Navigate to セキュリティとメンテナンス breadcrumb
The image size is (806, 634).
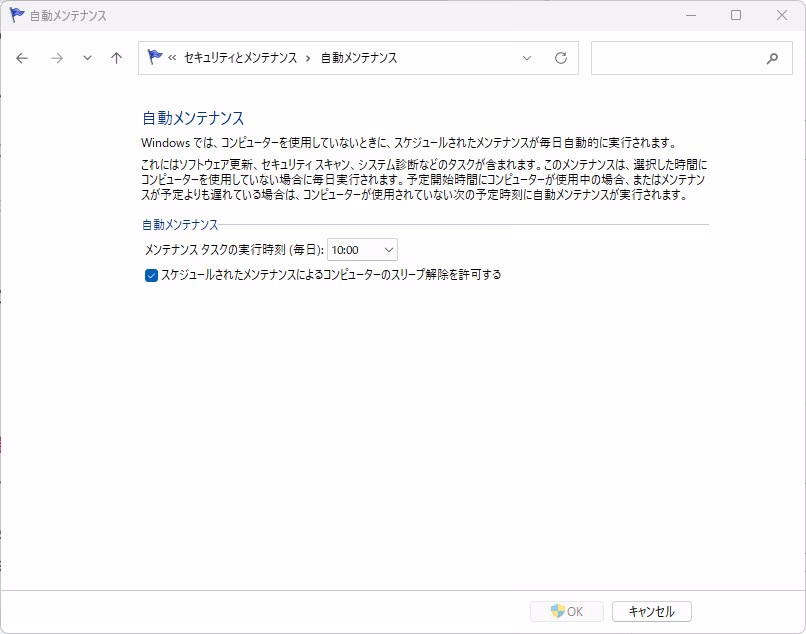pos(240,58)
